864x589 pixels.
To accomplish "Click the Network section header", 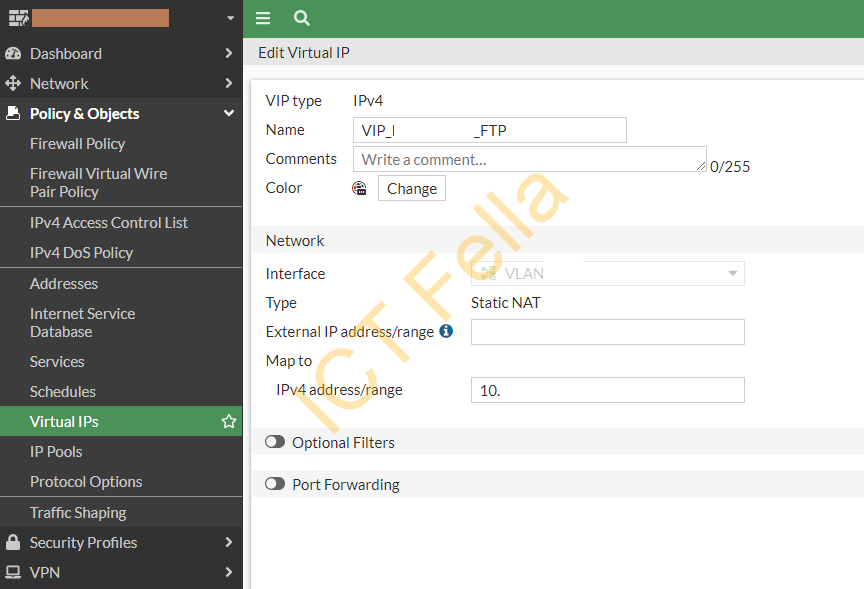I will pyautogui.click(x=295, y=240).
